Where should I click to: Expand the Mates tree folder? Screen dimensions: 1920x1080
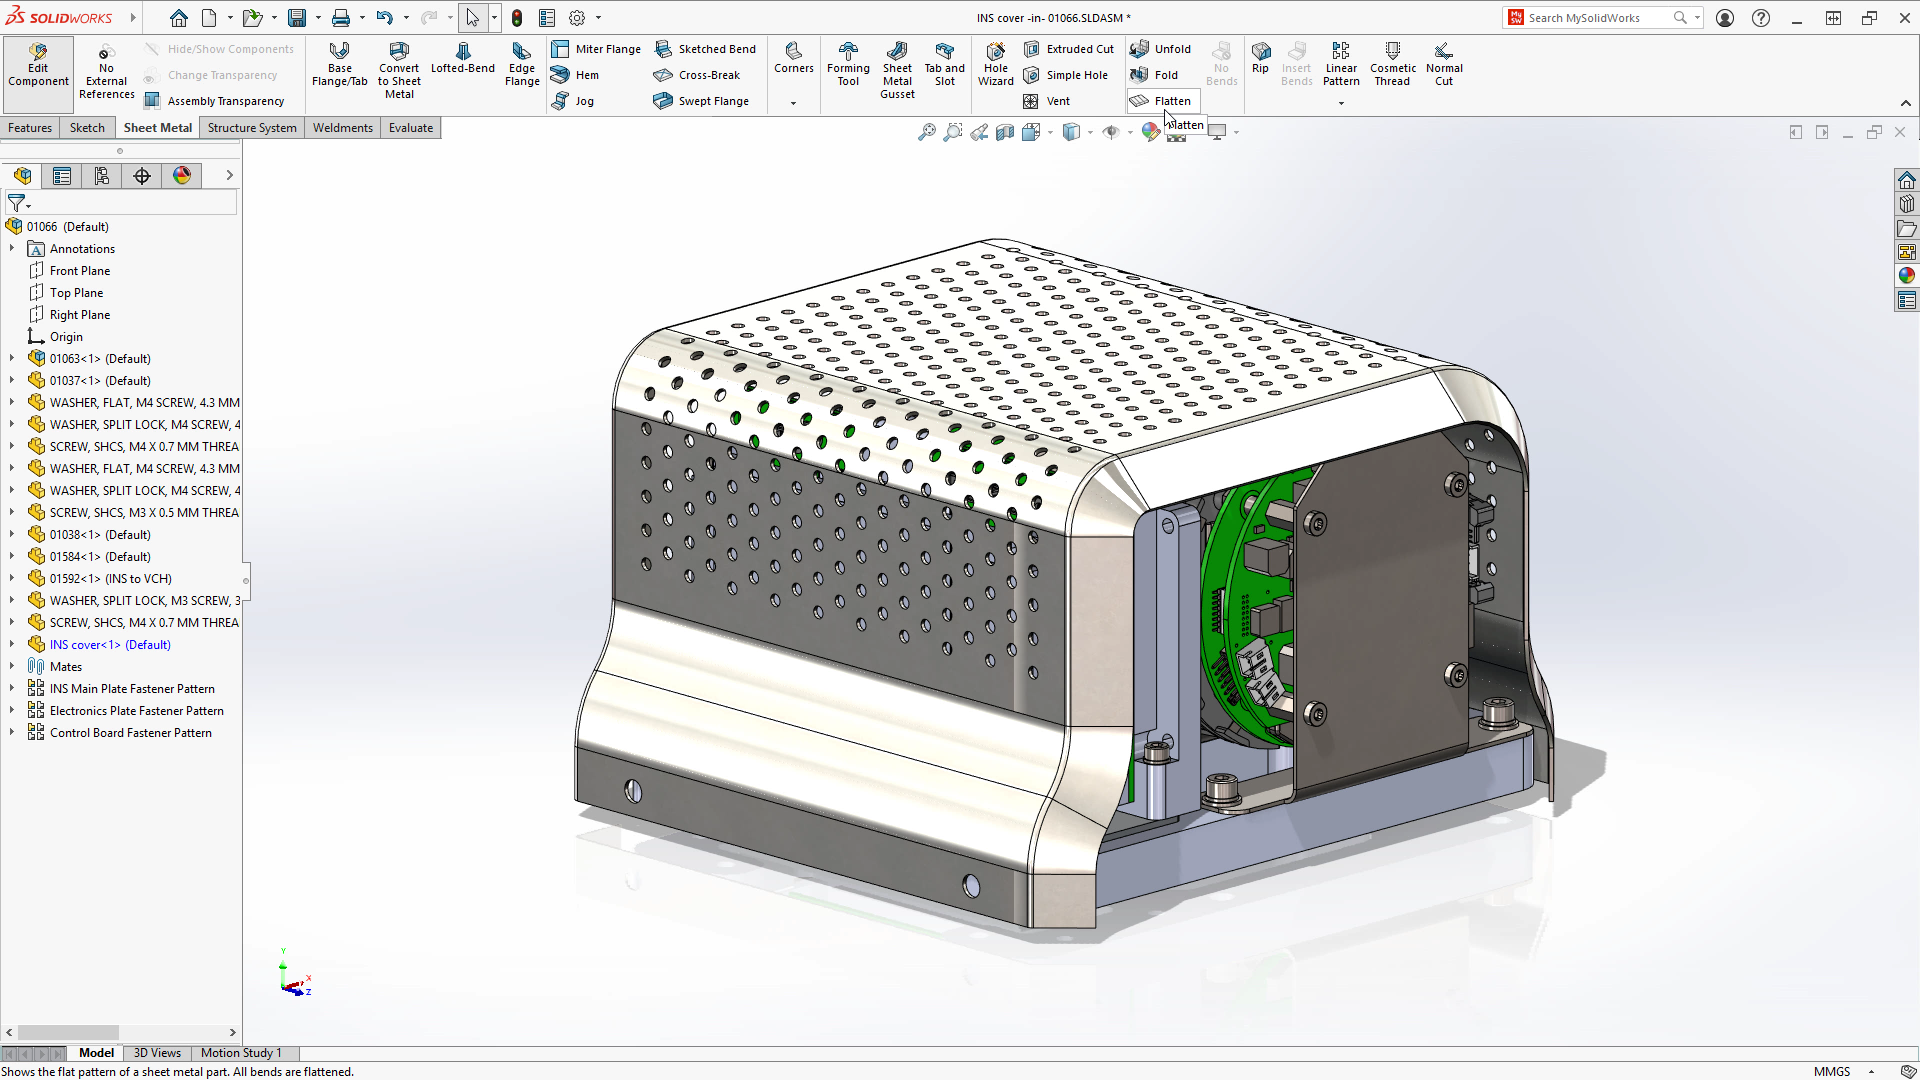(x=12, y=667)
